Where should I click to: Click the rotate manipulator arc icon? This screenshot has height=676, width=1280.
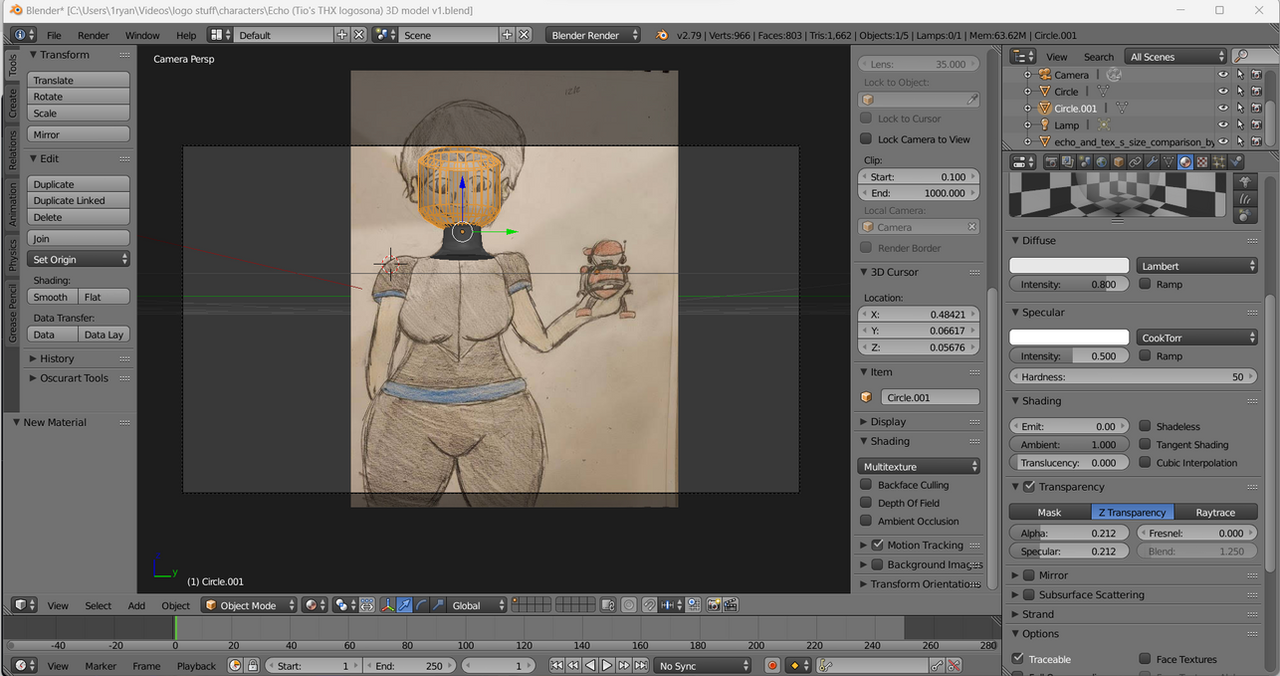click(421, 605)
